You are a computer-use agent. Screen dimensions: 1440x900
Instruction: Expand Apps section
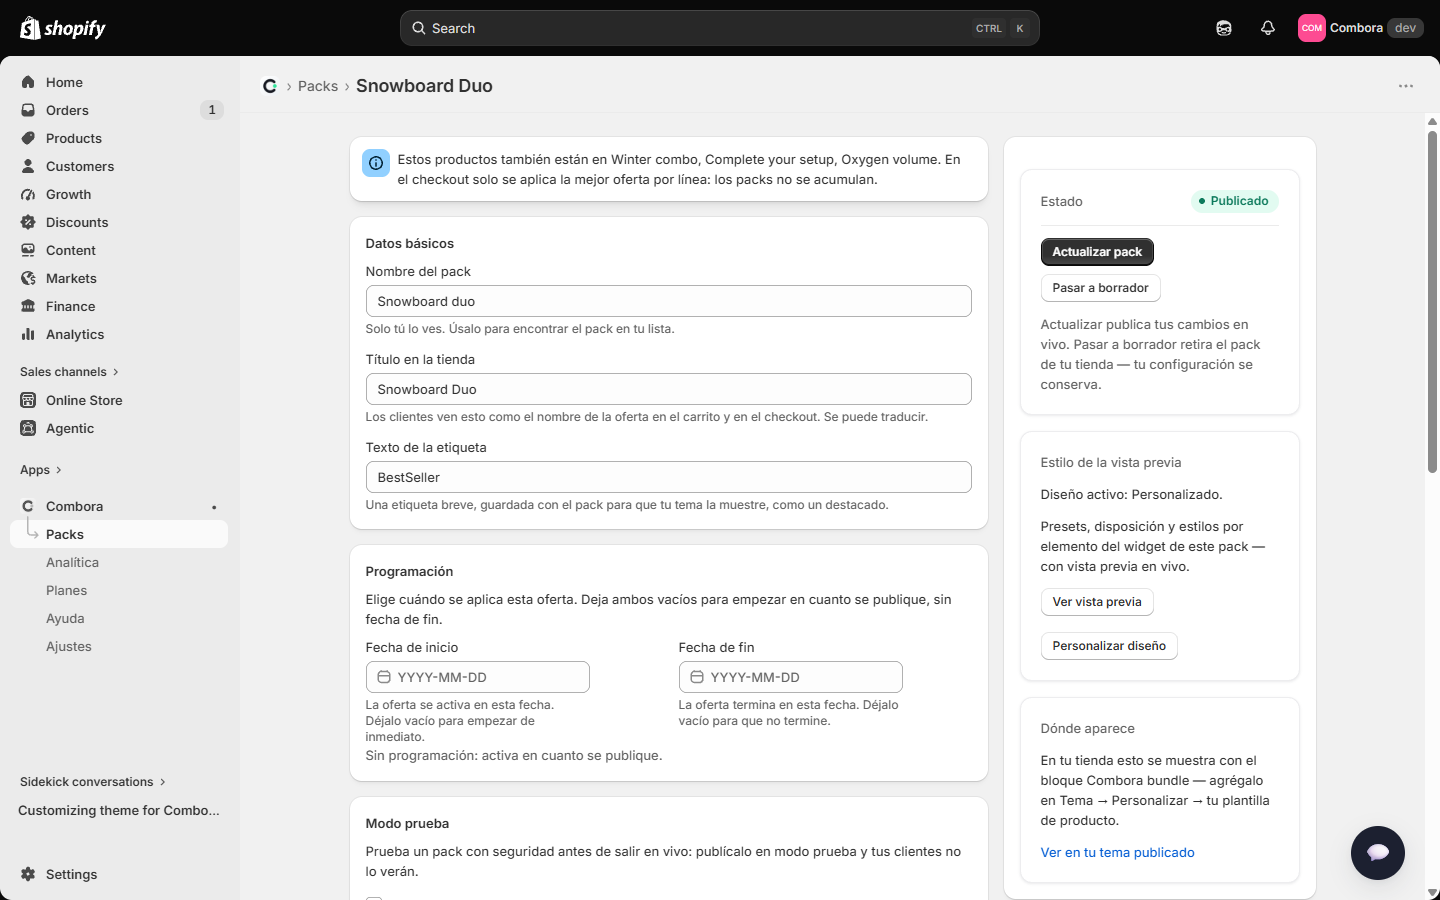[x=41, y=470]
